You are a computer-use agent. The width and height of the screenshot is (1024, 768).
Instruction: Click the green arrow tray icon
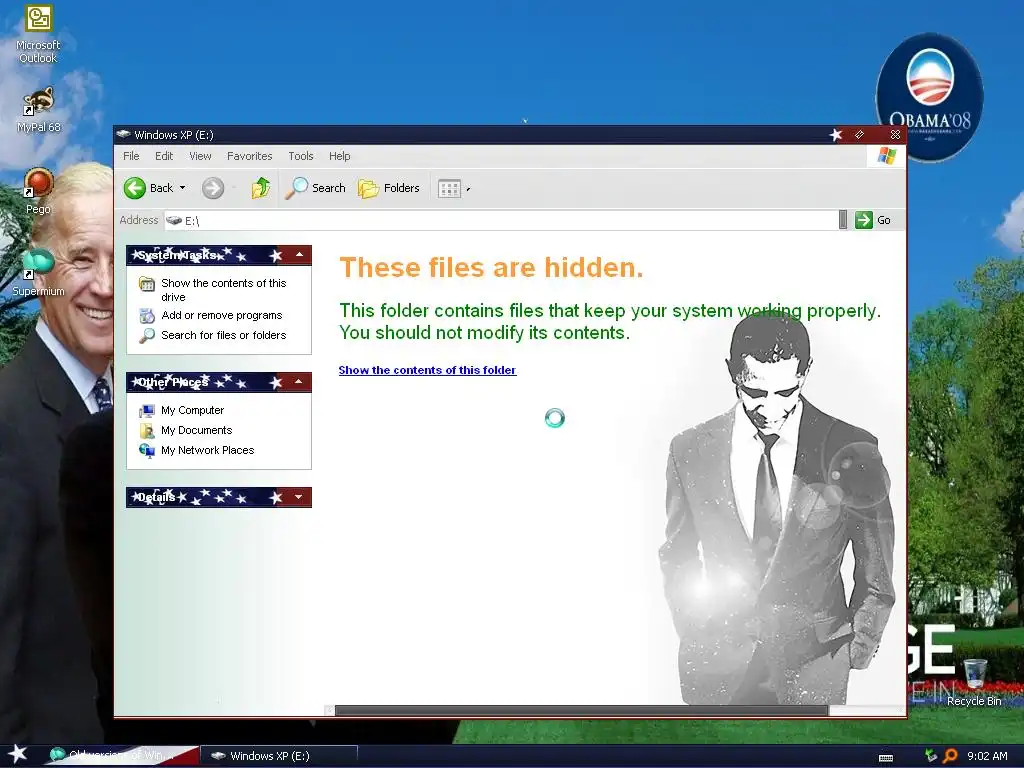(x=931, y=756)
